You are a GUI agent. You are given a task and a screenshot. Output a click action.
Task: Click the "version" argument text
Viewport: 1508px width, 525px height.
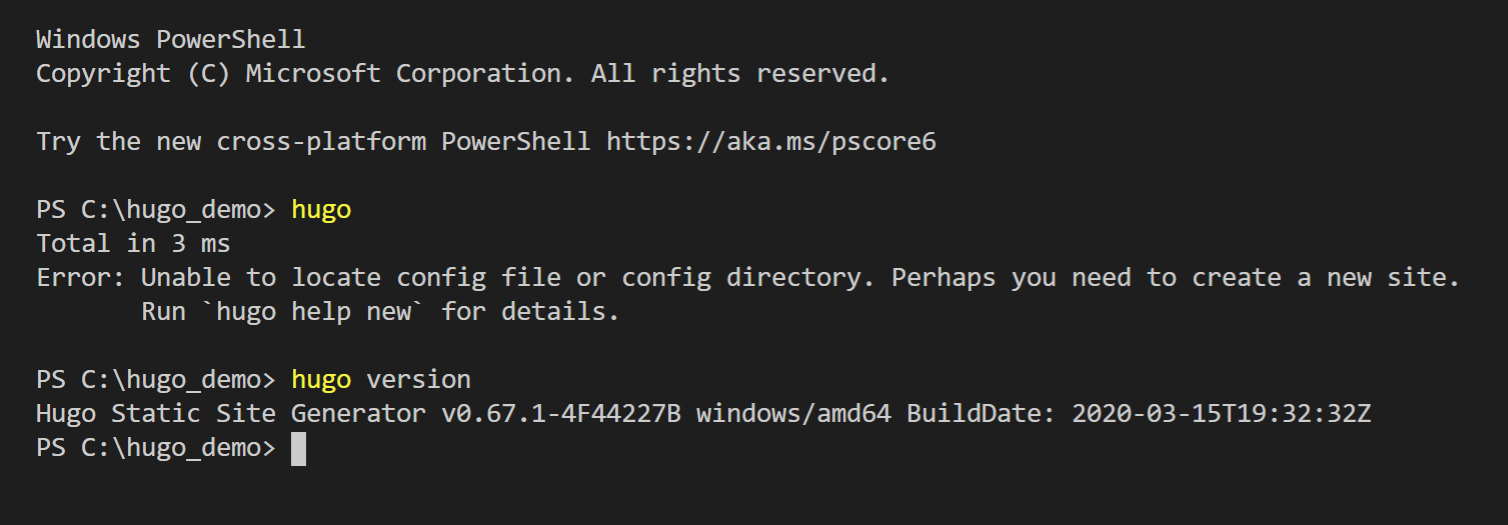coord(418,380)
